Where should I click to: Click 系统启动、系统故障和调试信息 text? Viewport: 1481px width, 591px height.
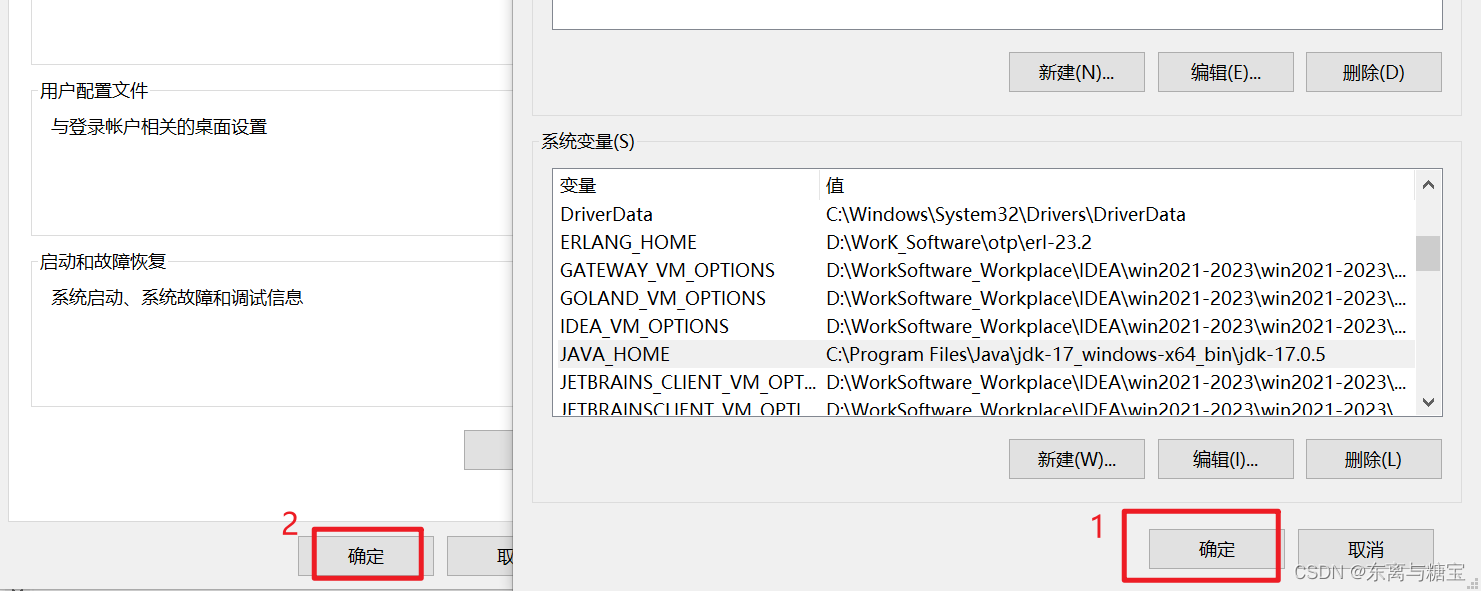pos(177,297)
